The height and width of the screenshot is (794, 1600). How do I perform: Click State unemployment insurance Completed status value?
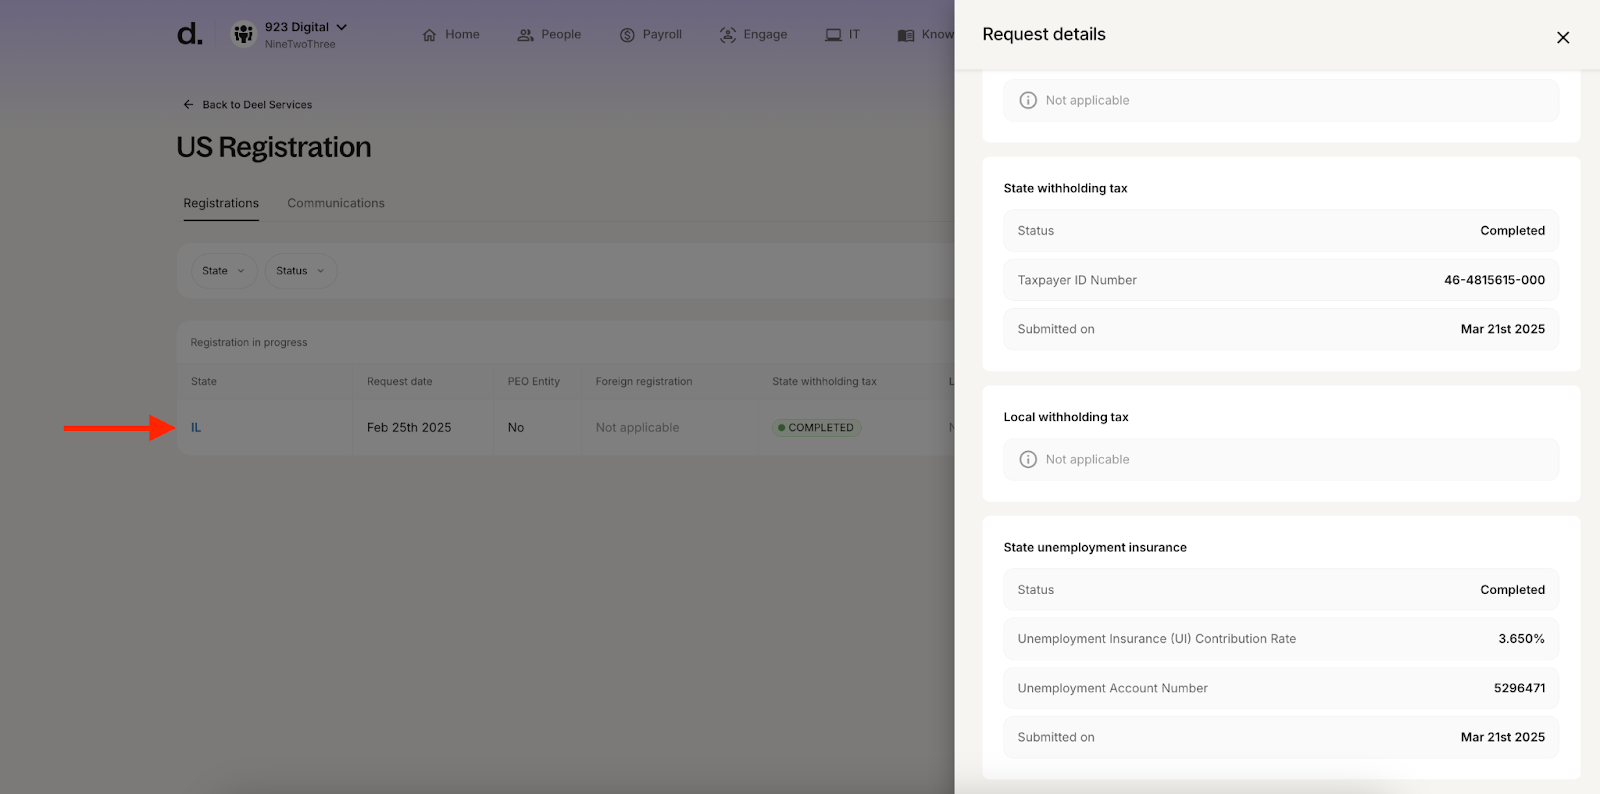point(1512,590)
